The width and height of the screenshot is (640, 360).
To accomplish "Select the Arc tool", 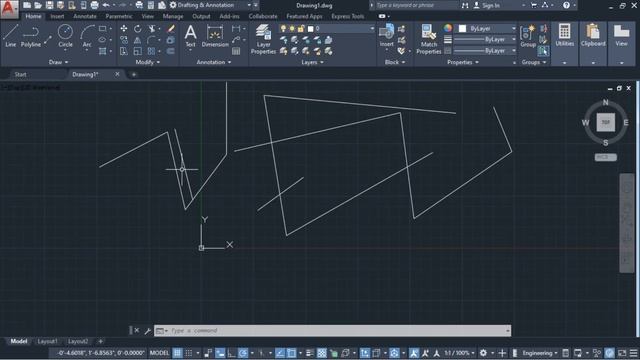I will click(87, 36).
